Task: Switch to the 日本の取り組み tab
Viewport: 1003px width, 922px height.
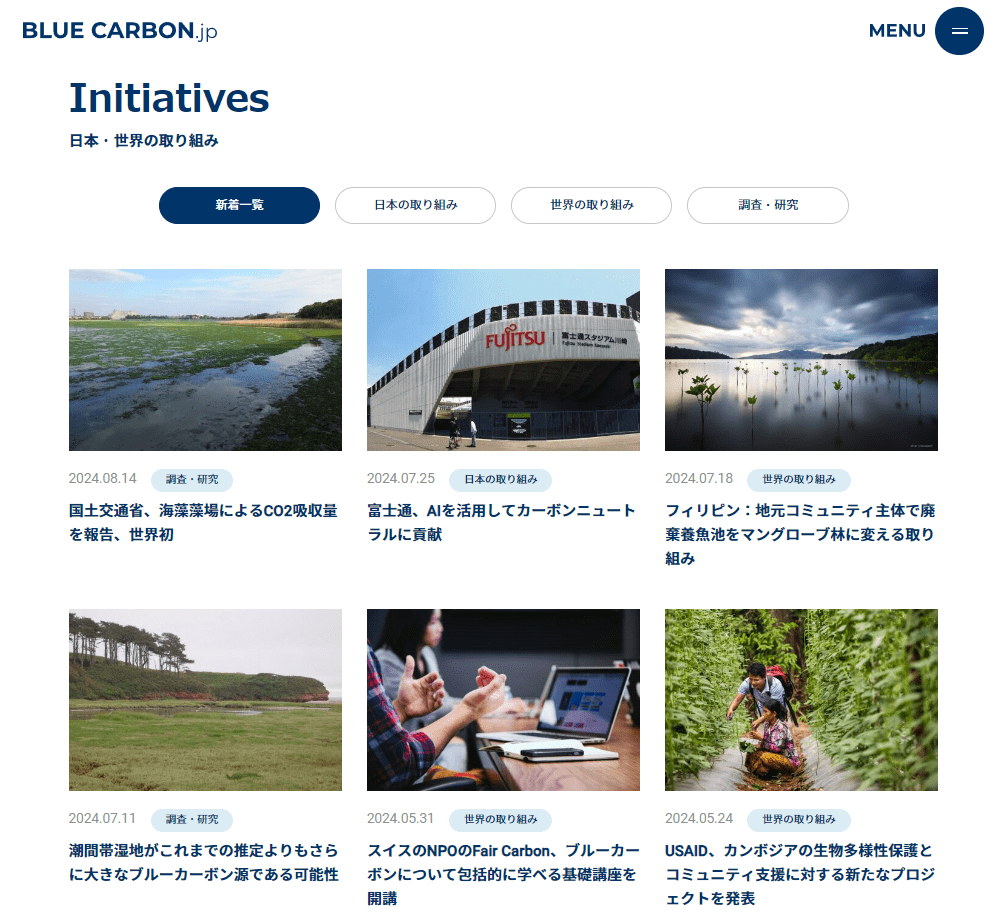Action: point(415,205)
